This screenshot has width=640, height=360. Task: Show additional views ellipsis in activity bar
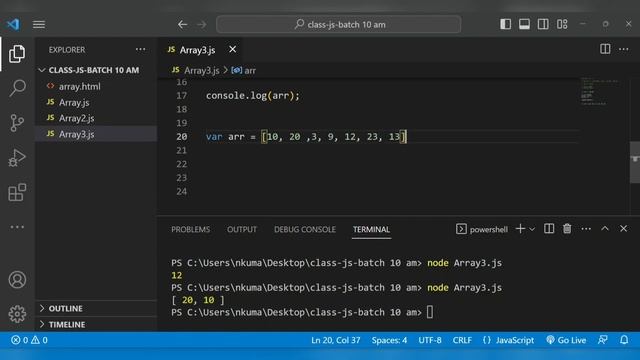click(17, 227)
